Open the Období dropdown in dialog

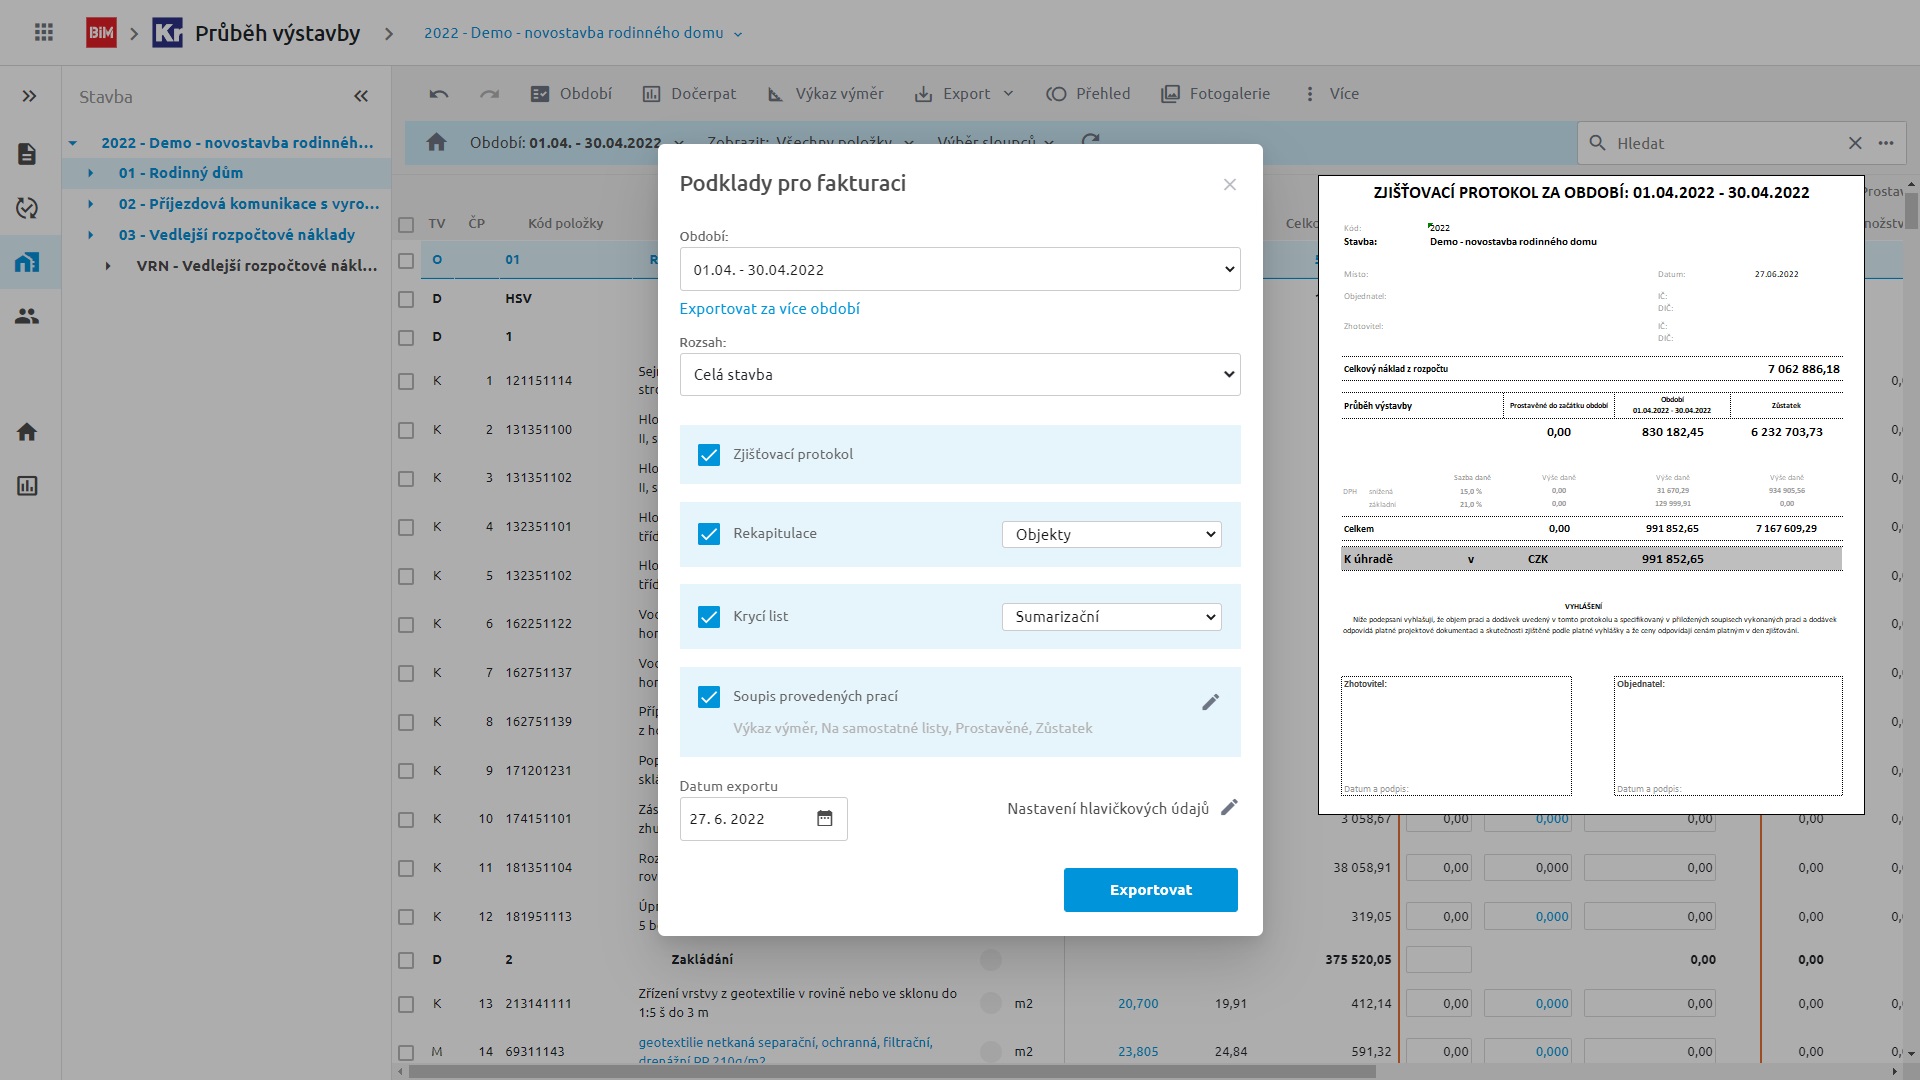[x=959, y=270]
